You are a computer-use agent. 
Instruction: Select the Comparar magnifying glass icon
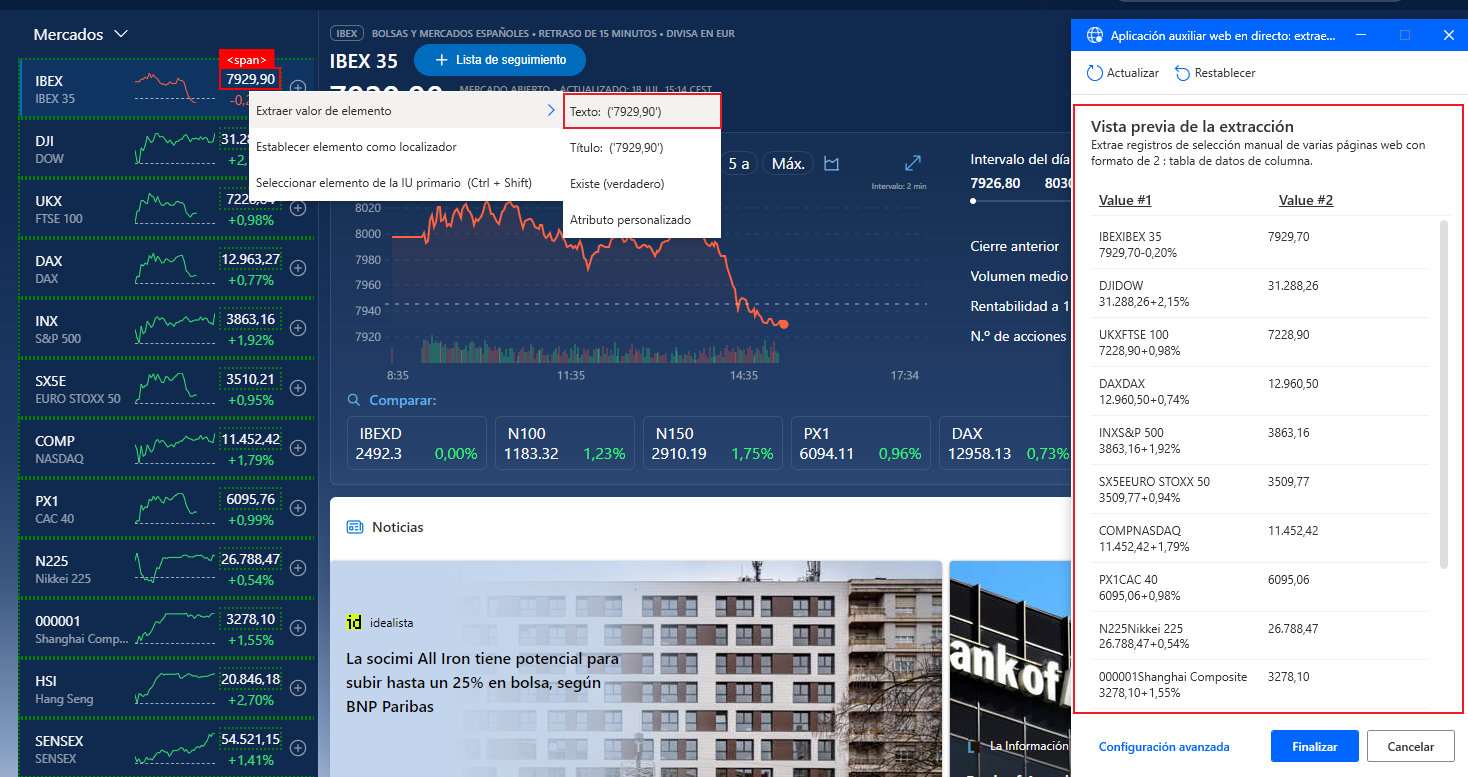(353, 399)
